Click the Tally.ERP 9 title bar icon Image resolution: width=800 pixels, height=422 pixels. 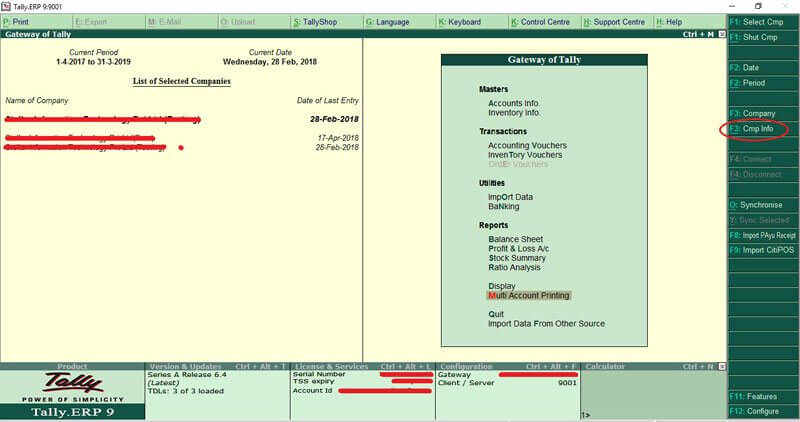[x=6, y=7]
